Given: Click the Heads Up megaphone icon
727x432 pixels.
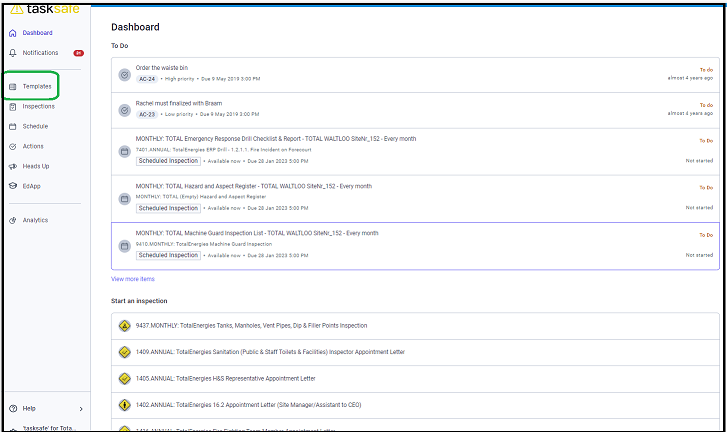Looking at the screenshot, I should pyautogui.click(x=13, y=166).
